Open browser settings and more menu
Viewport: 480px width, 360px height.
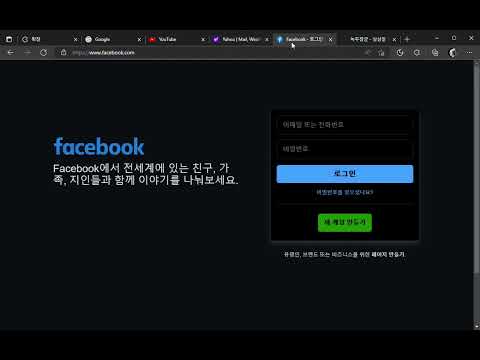[469, 52]
